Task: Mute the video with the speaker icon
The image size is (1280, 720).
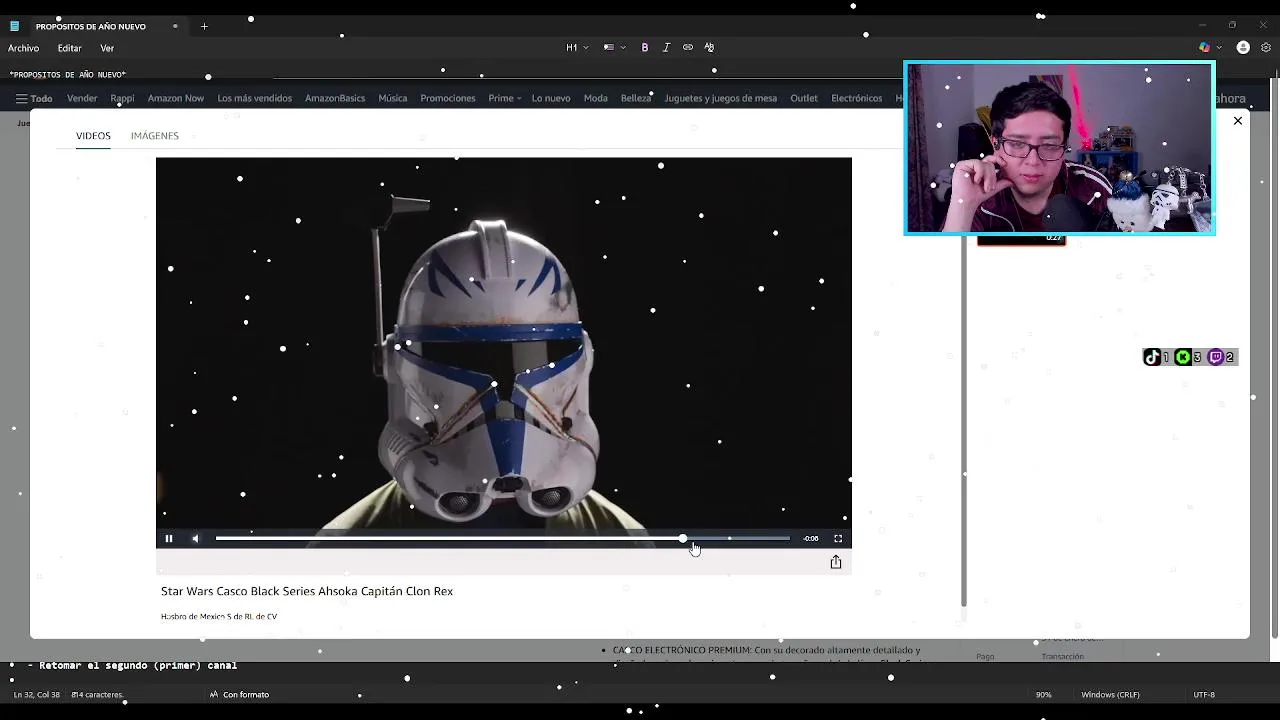Action: pos(195,539)
